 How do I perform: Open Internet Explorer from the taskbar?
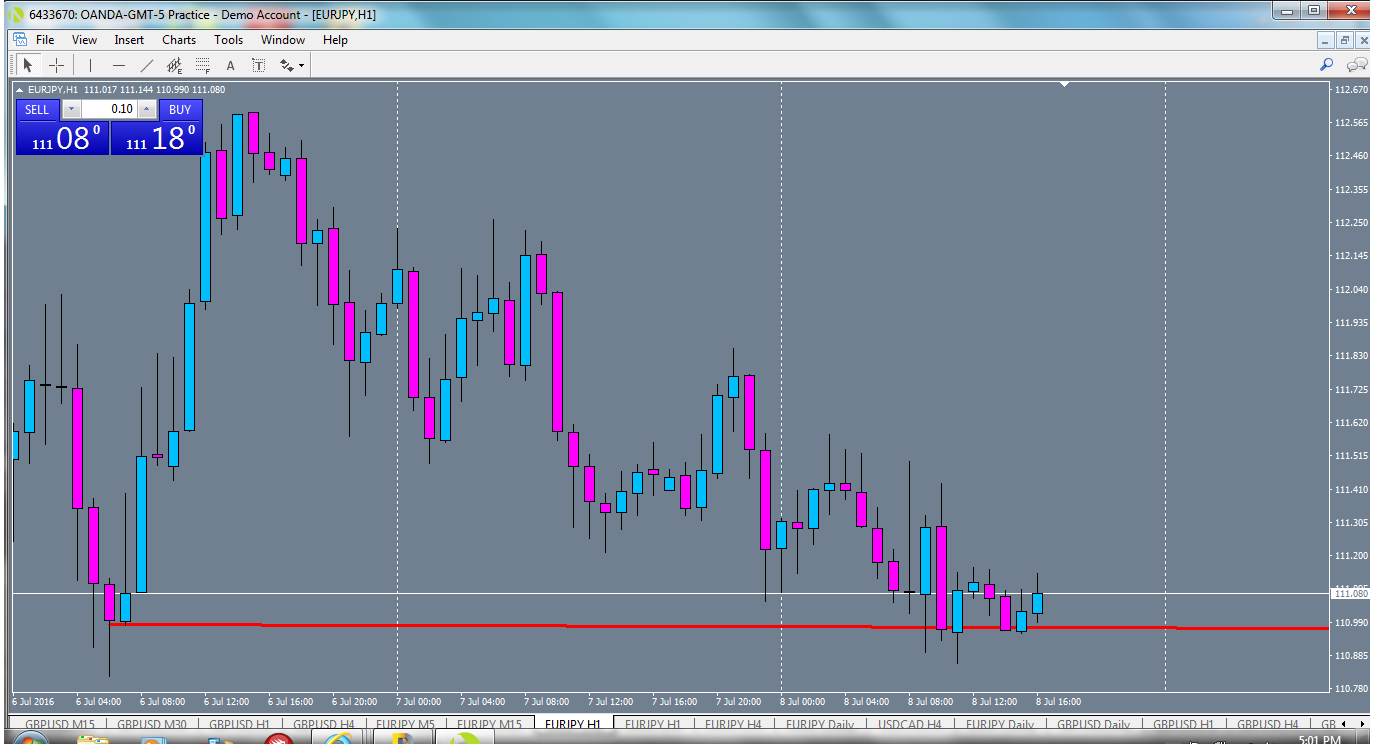click(x=337, y=740)
